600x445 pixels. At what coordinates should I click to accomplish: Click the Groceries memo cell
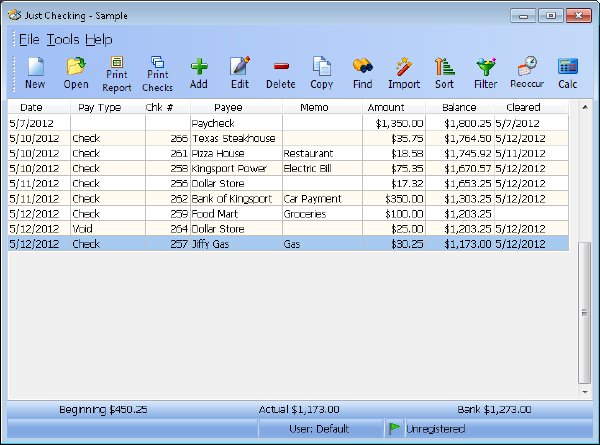pos(322,214)
